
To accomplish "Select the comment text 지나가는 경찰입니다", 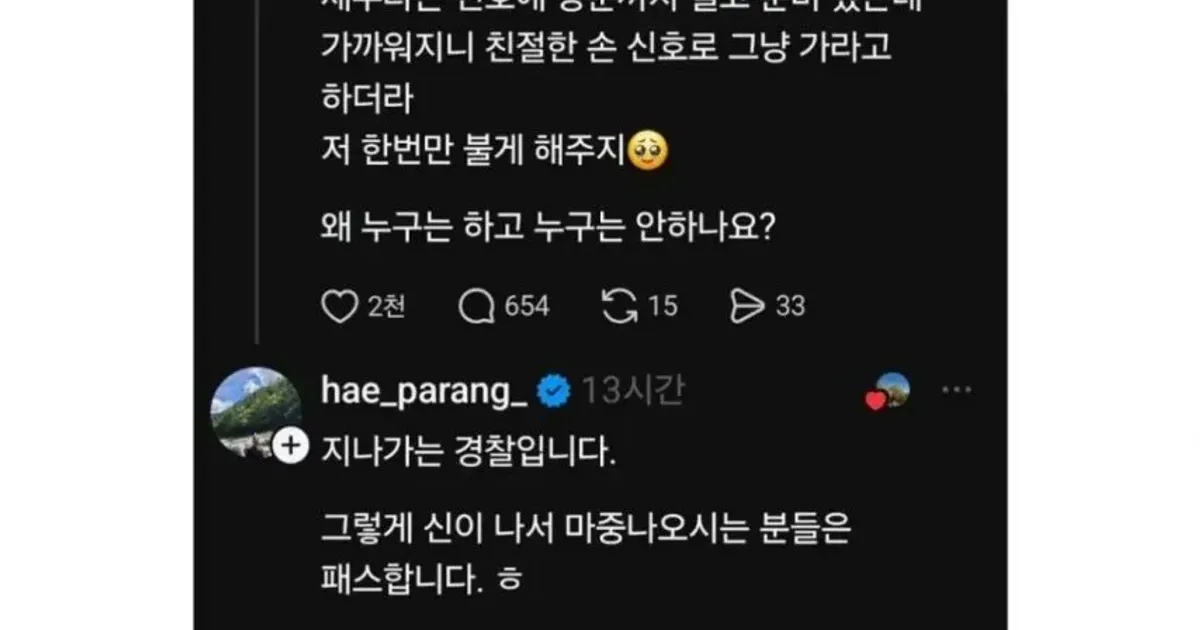I will 470,449.
